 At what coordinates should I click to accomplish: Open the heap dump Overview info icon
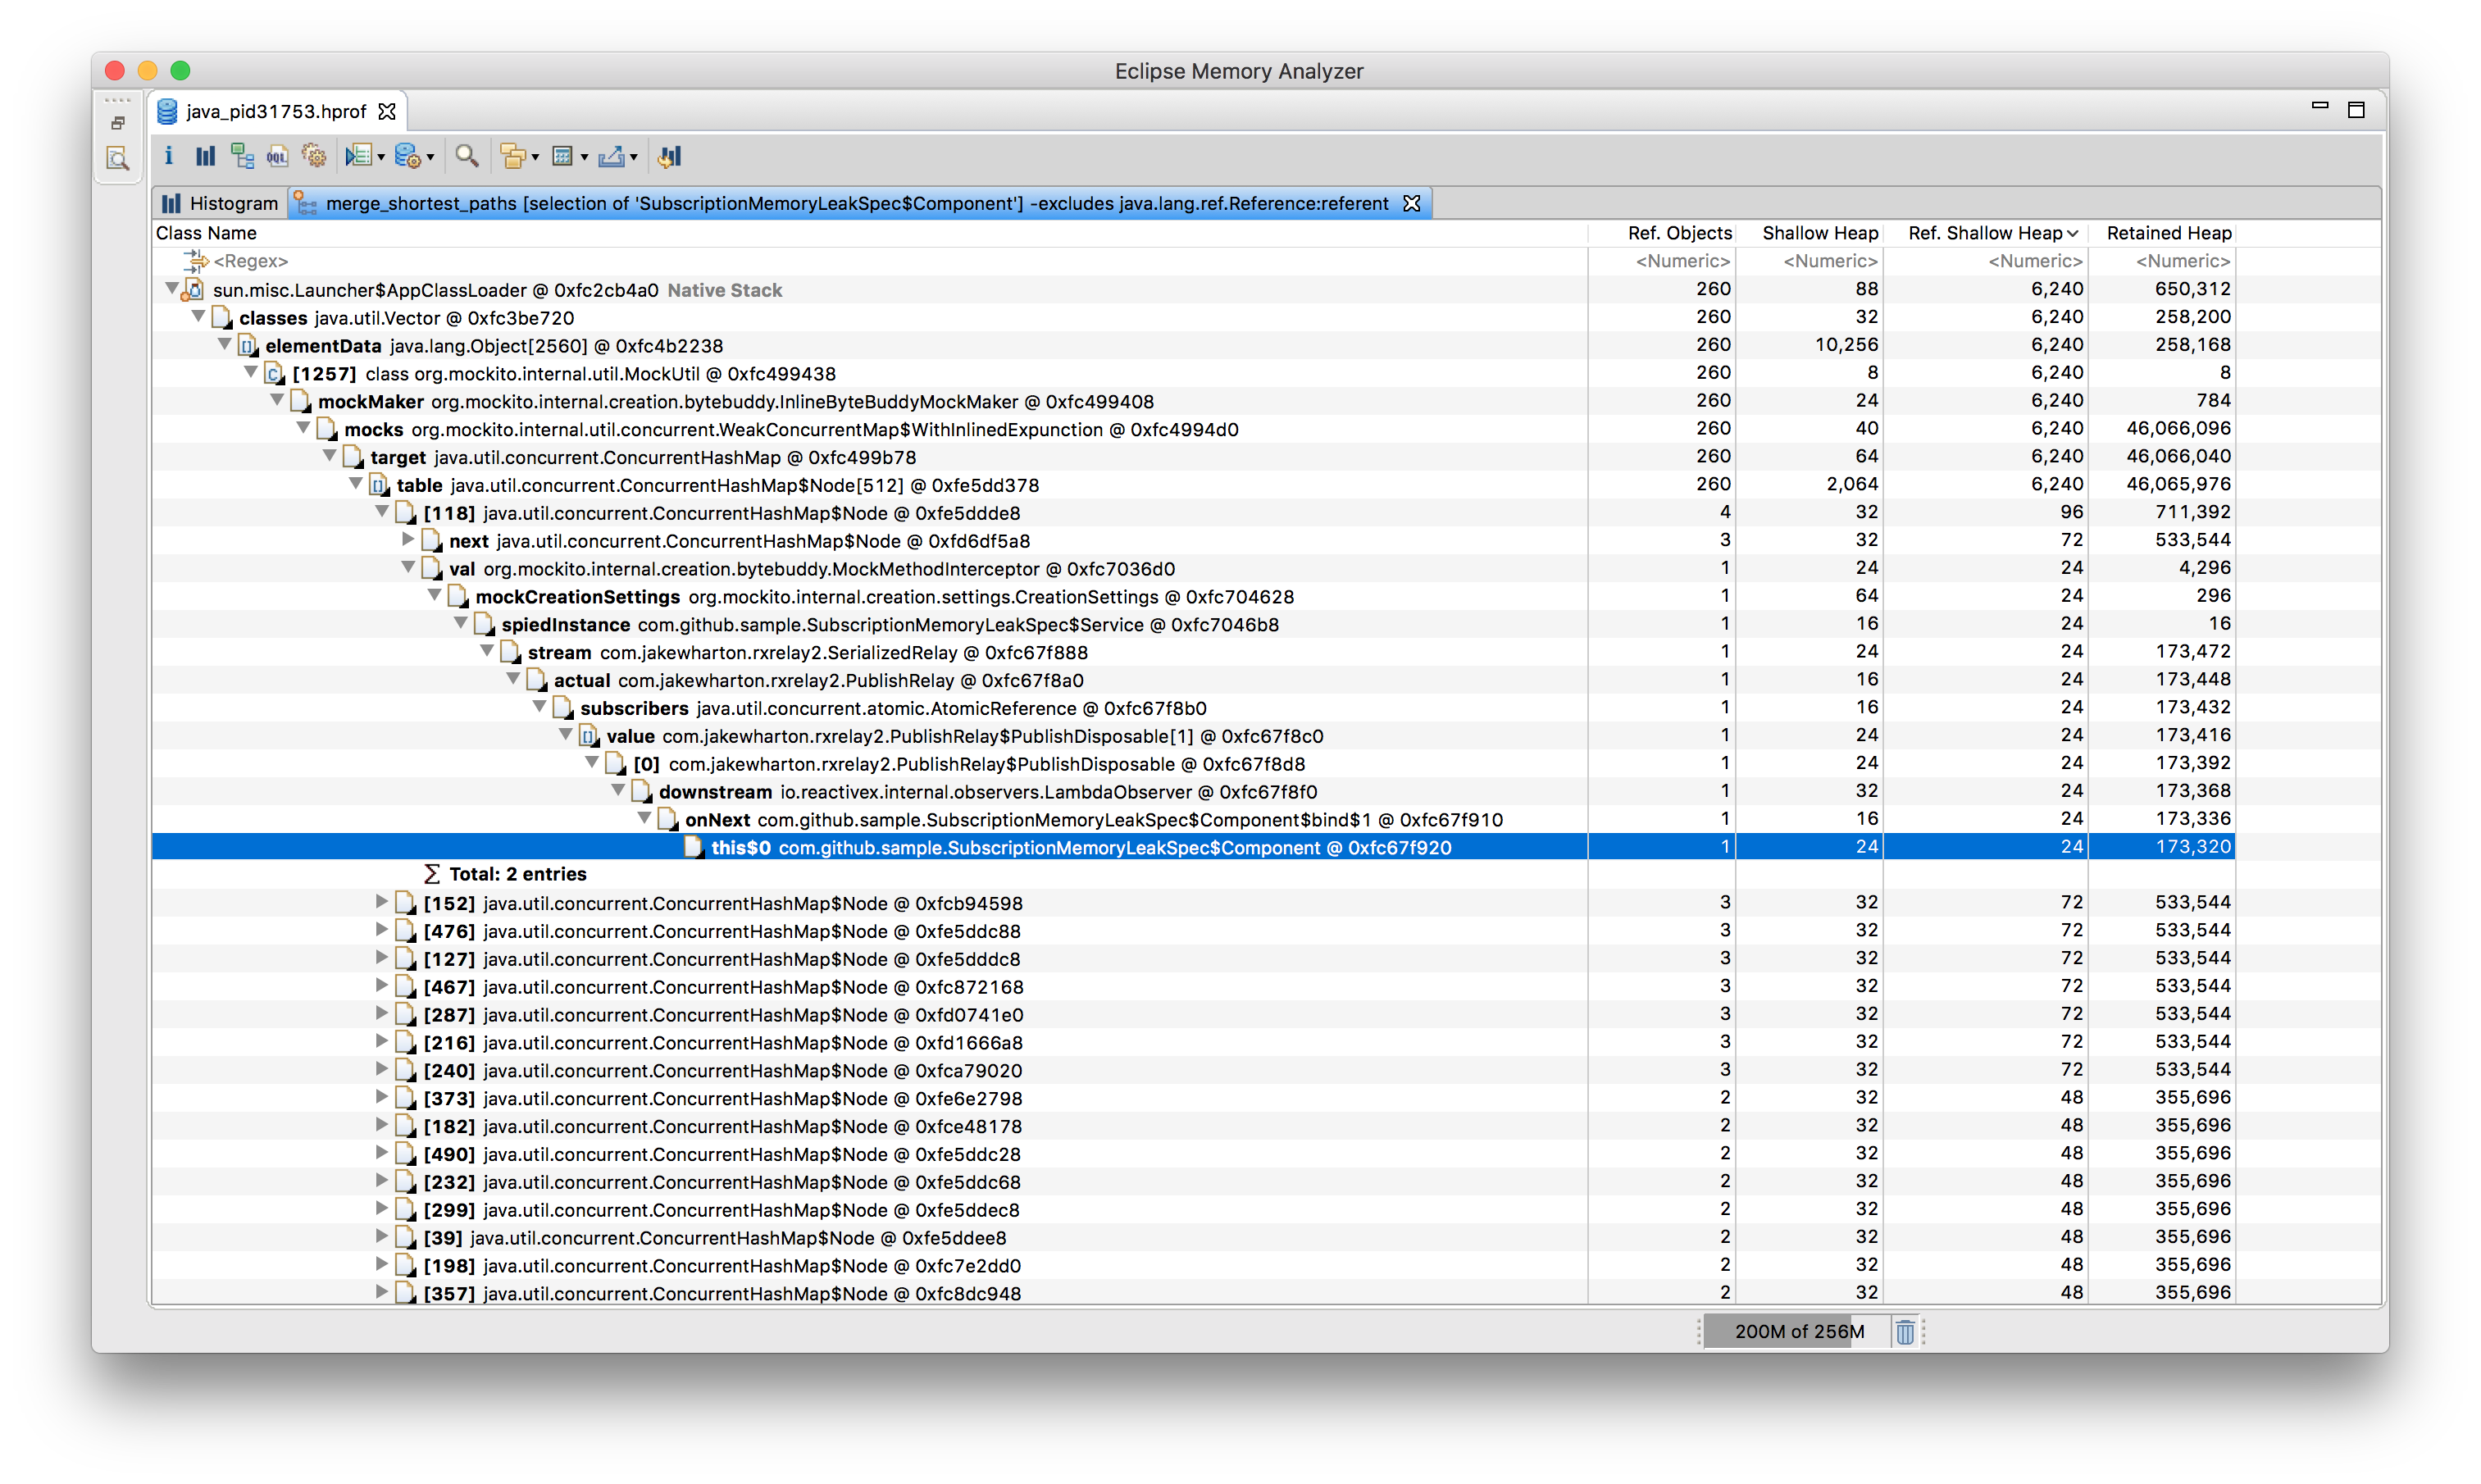click(x=169, y=156)
